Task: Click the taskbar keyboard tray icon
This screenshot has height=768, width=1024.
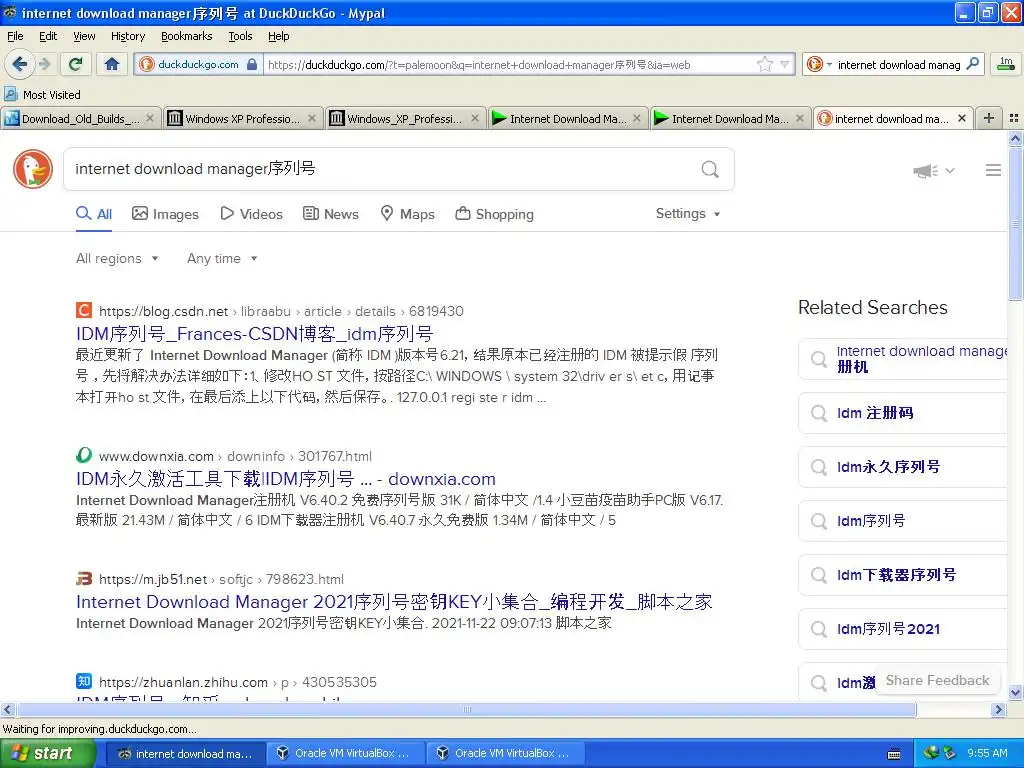Action: click(894, 754)
